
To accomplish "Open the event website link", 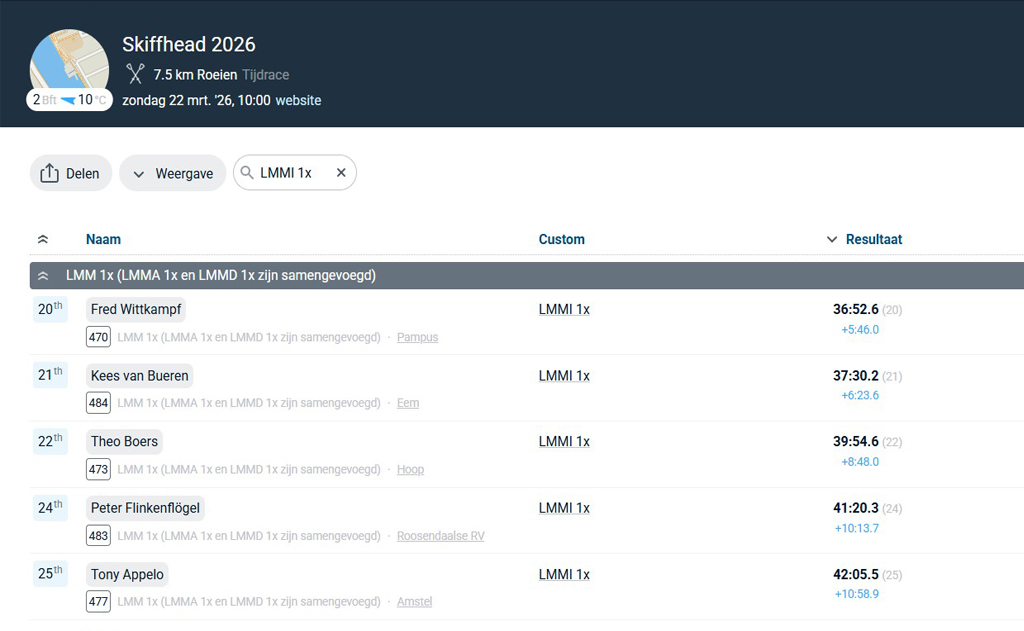I will click(x=298, y=100).
